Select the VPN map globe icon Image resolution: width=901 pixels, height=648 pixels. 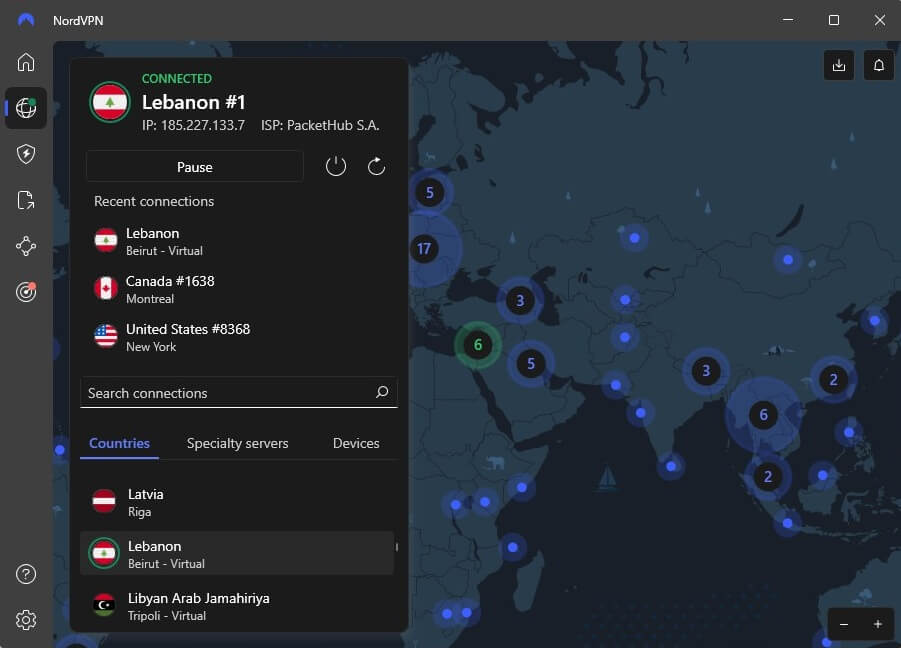tap(26, 108)
